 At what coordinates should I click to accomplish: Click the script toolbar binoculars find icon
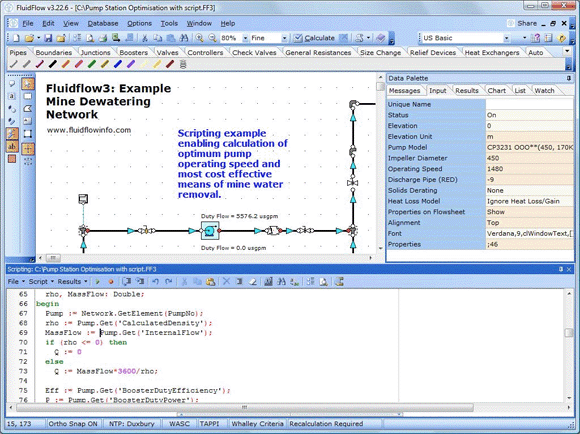(x=281, y=282)
